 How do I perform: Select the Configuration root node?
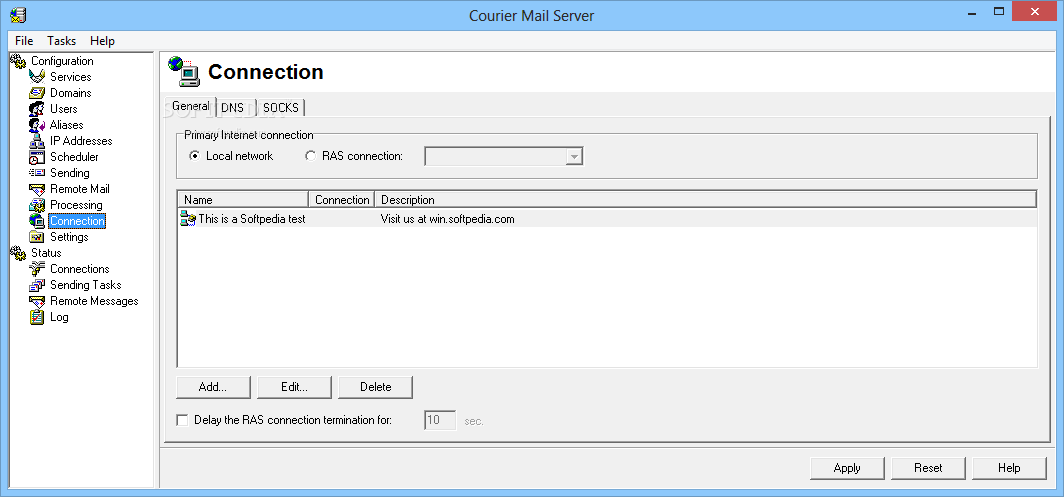pos(62,60)
